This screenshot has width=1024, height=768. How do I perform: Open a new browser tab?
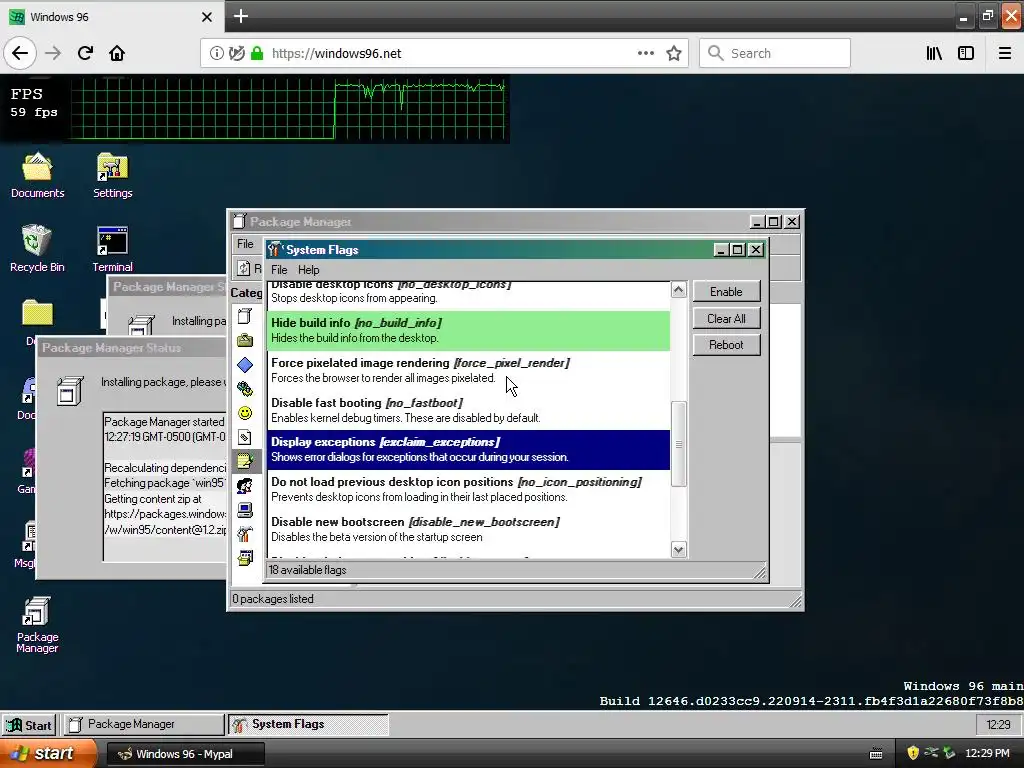click(x=241, y=16)
